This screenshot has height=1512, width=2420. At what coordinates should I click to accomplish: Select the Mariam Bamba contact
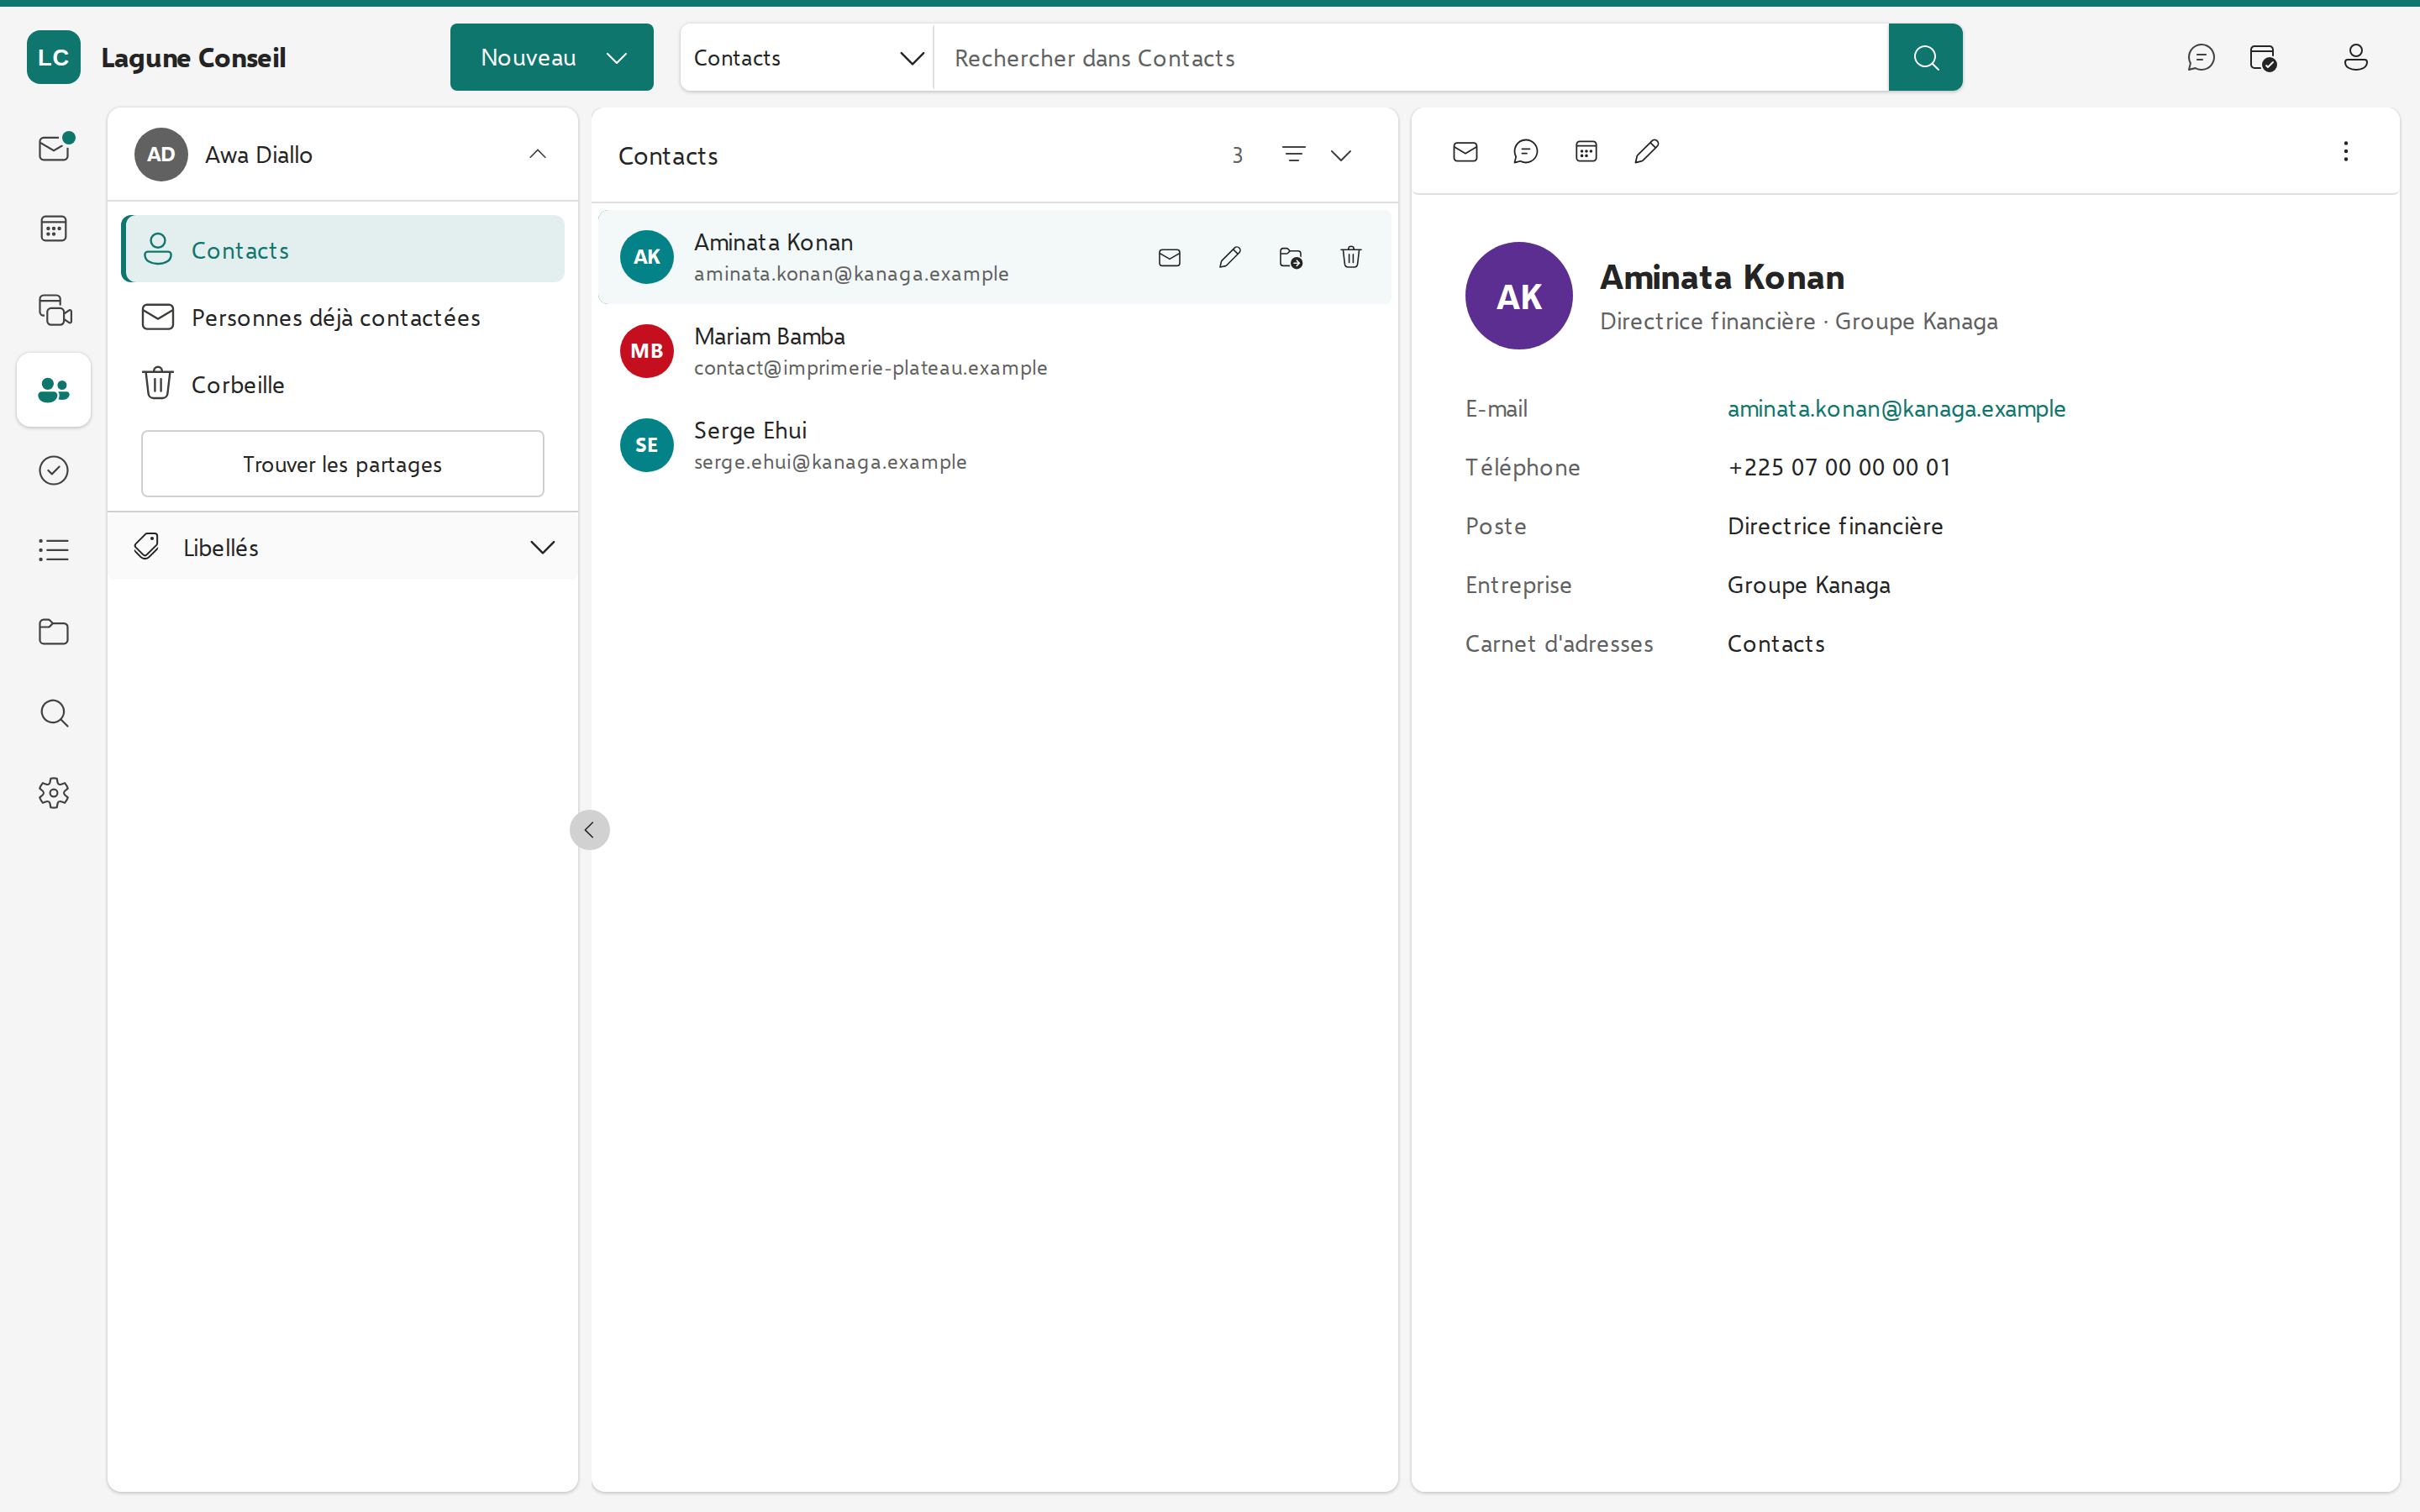click(994, 352)
